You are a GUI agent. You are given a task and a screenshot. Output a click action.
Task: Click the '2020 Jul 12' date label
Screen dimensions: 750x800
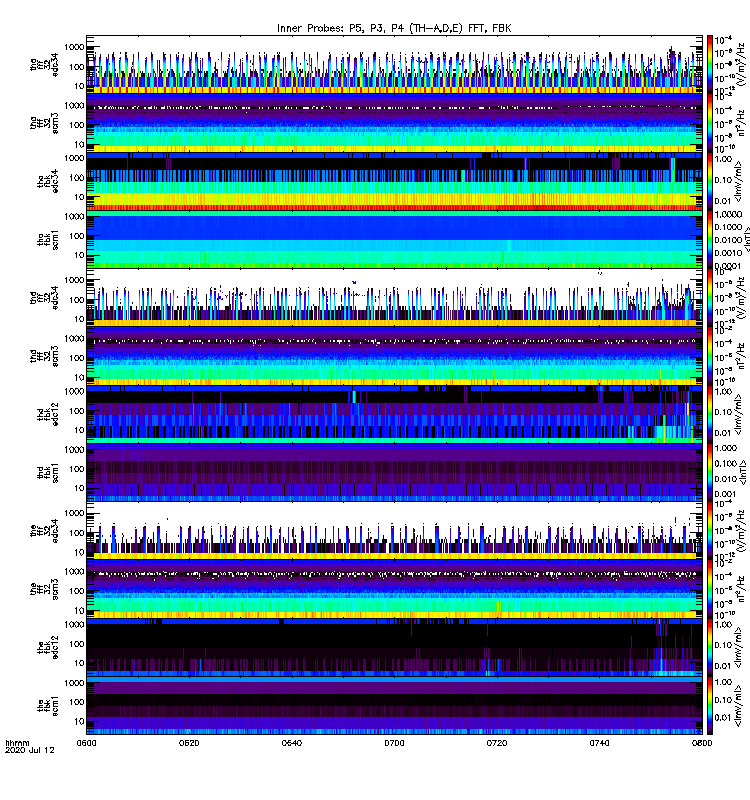point(30,750)
